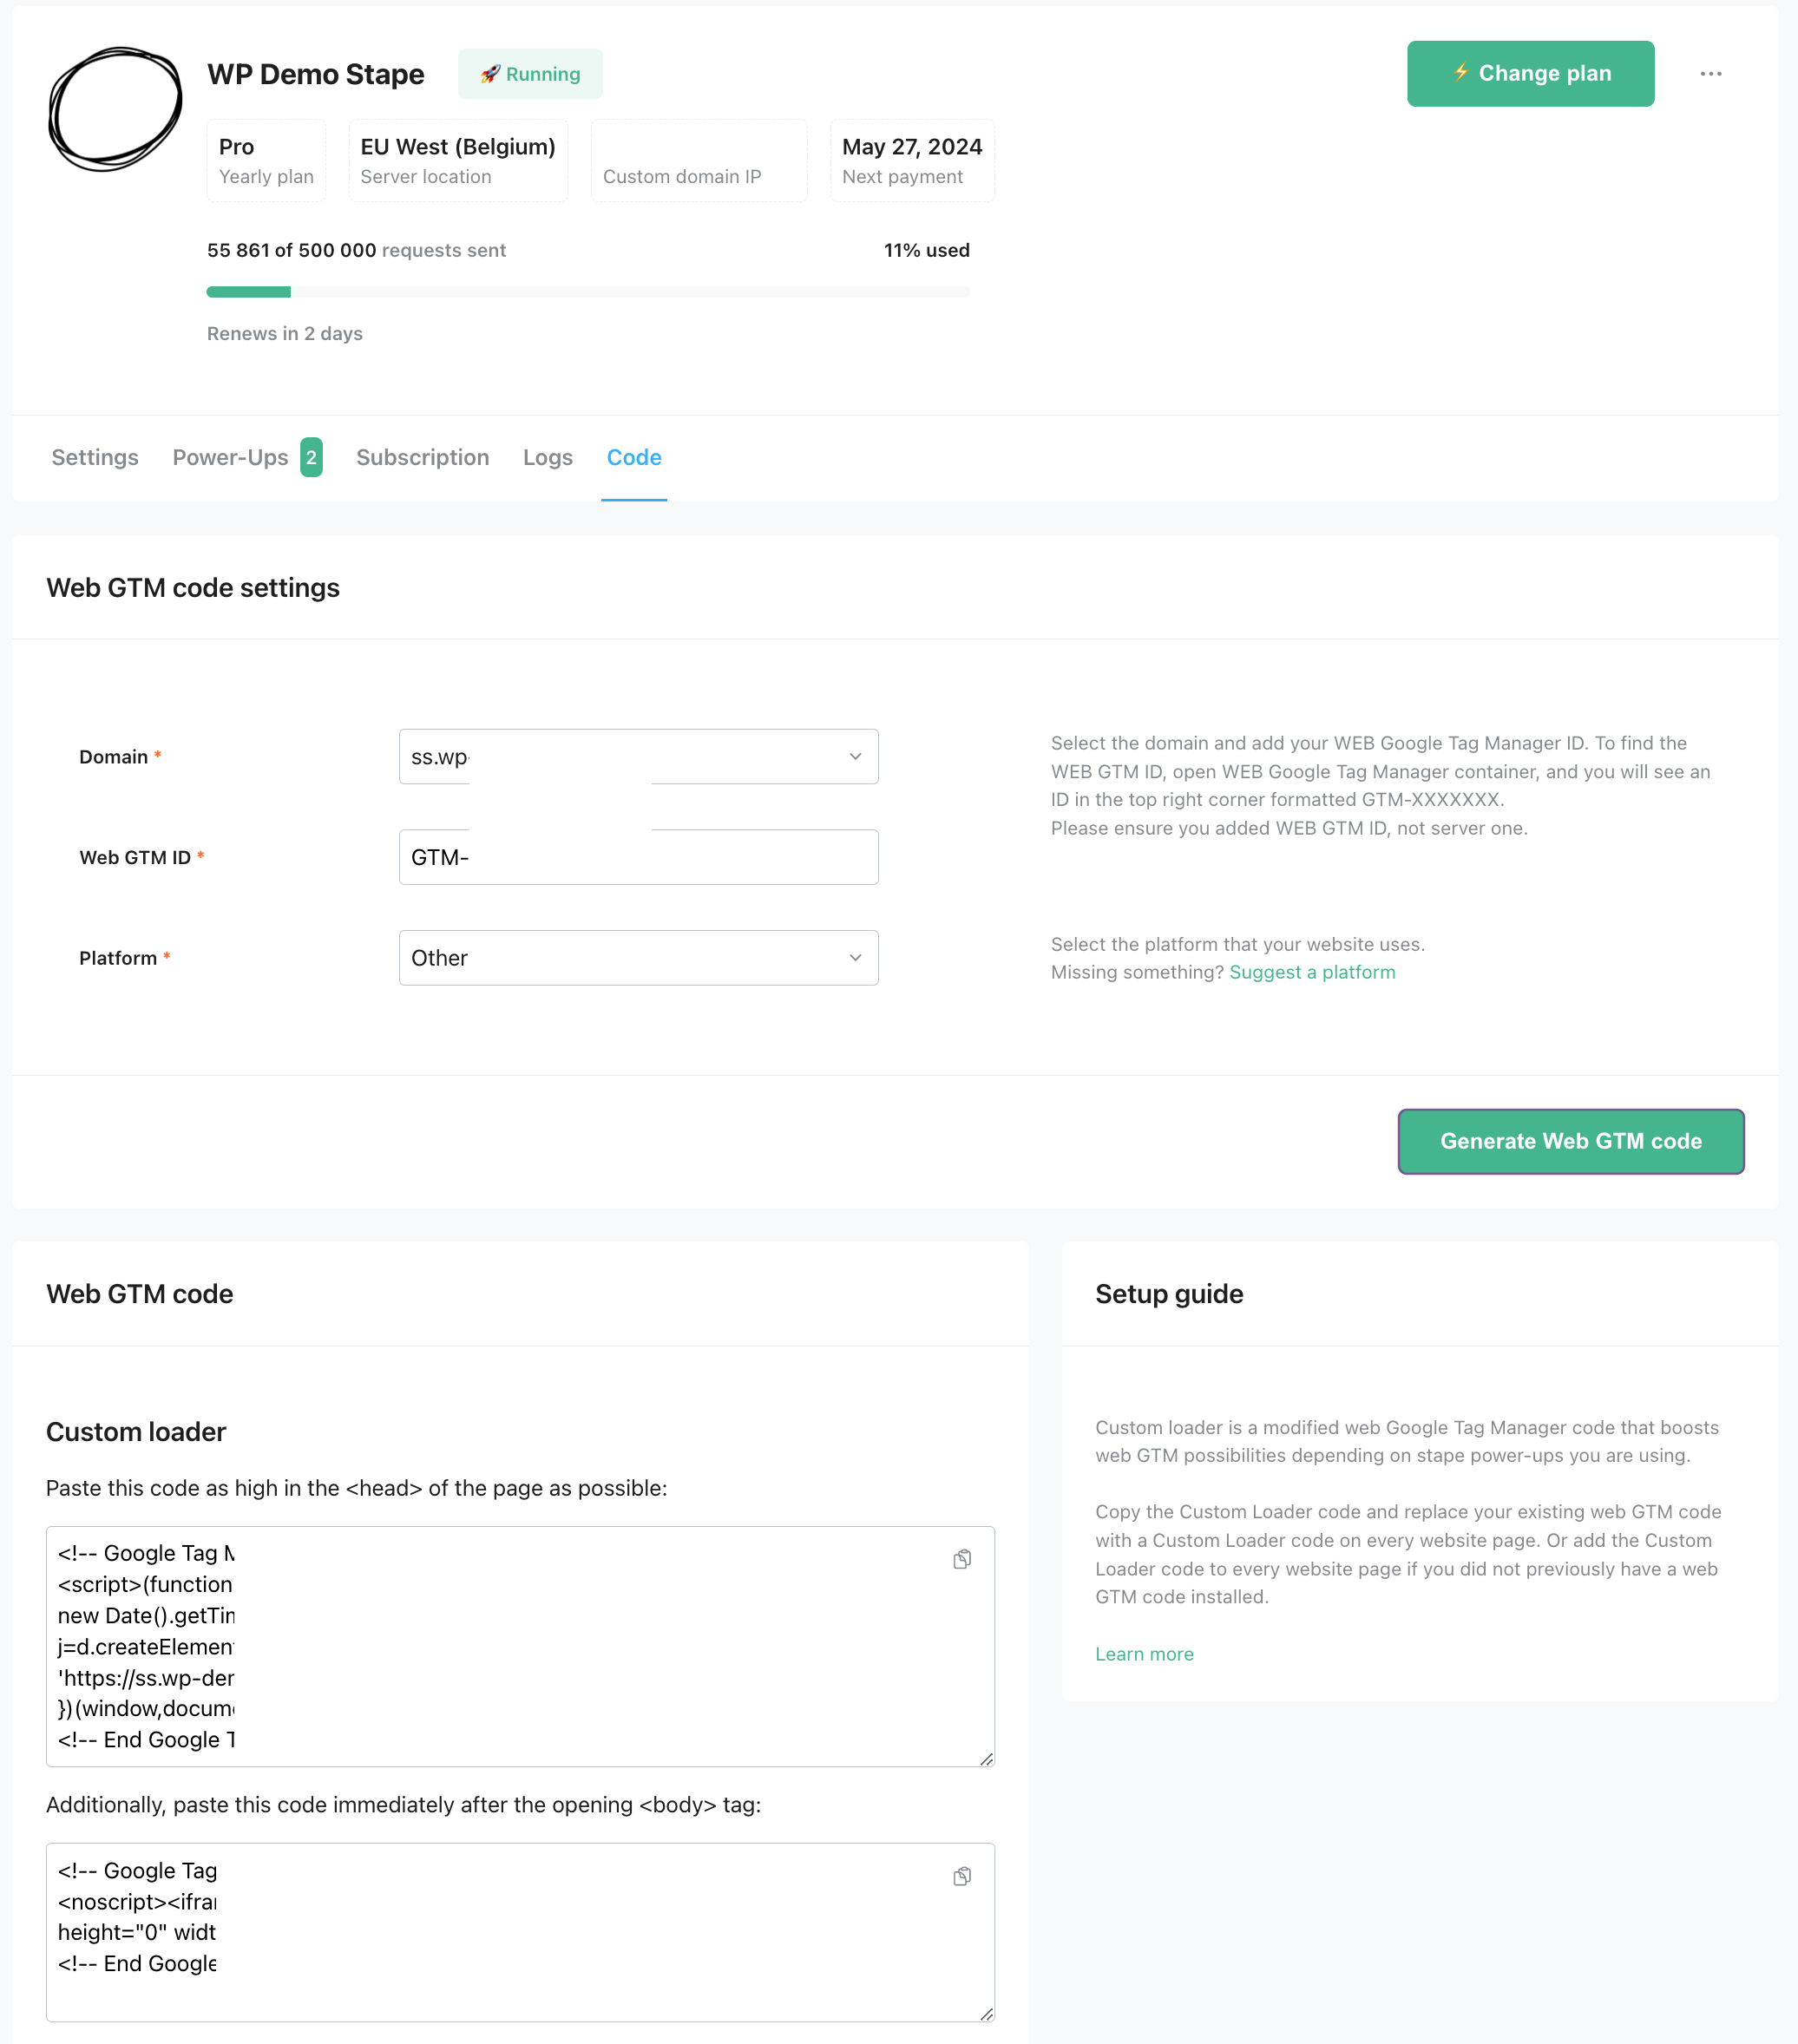Click the lightning bolt on Change plan
This screenshot has width=1798, height=2044.
tap(1461, 73)
